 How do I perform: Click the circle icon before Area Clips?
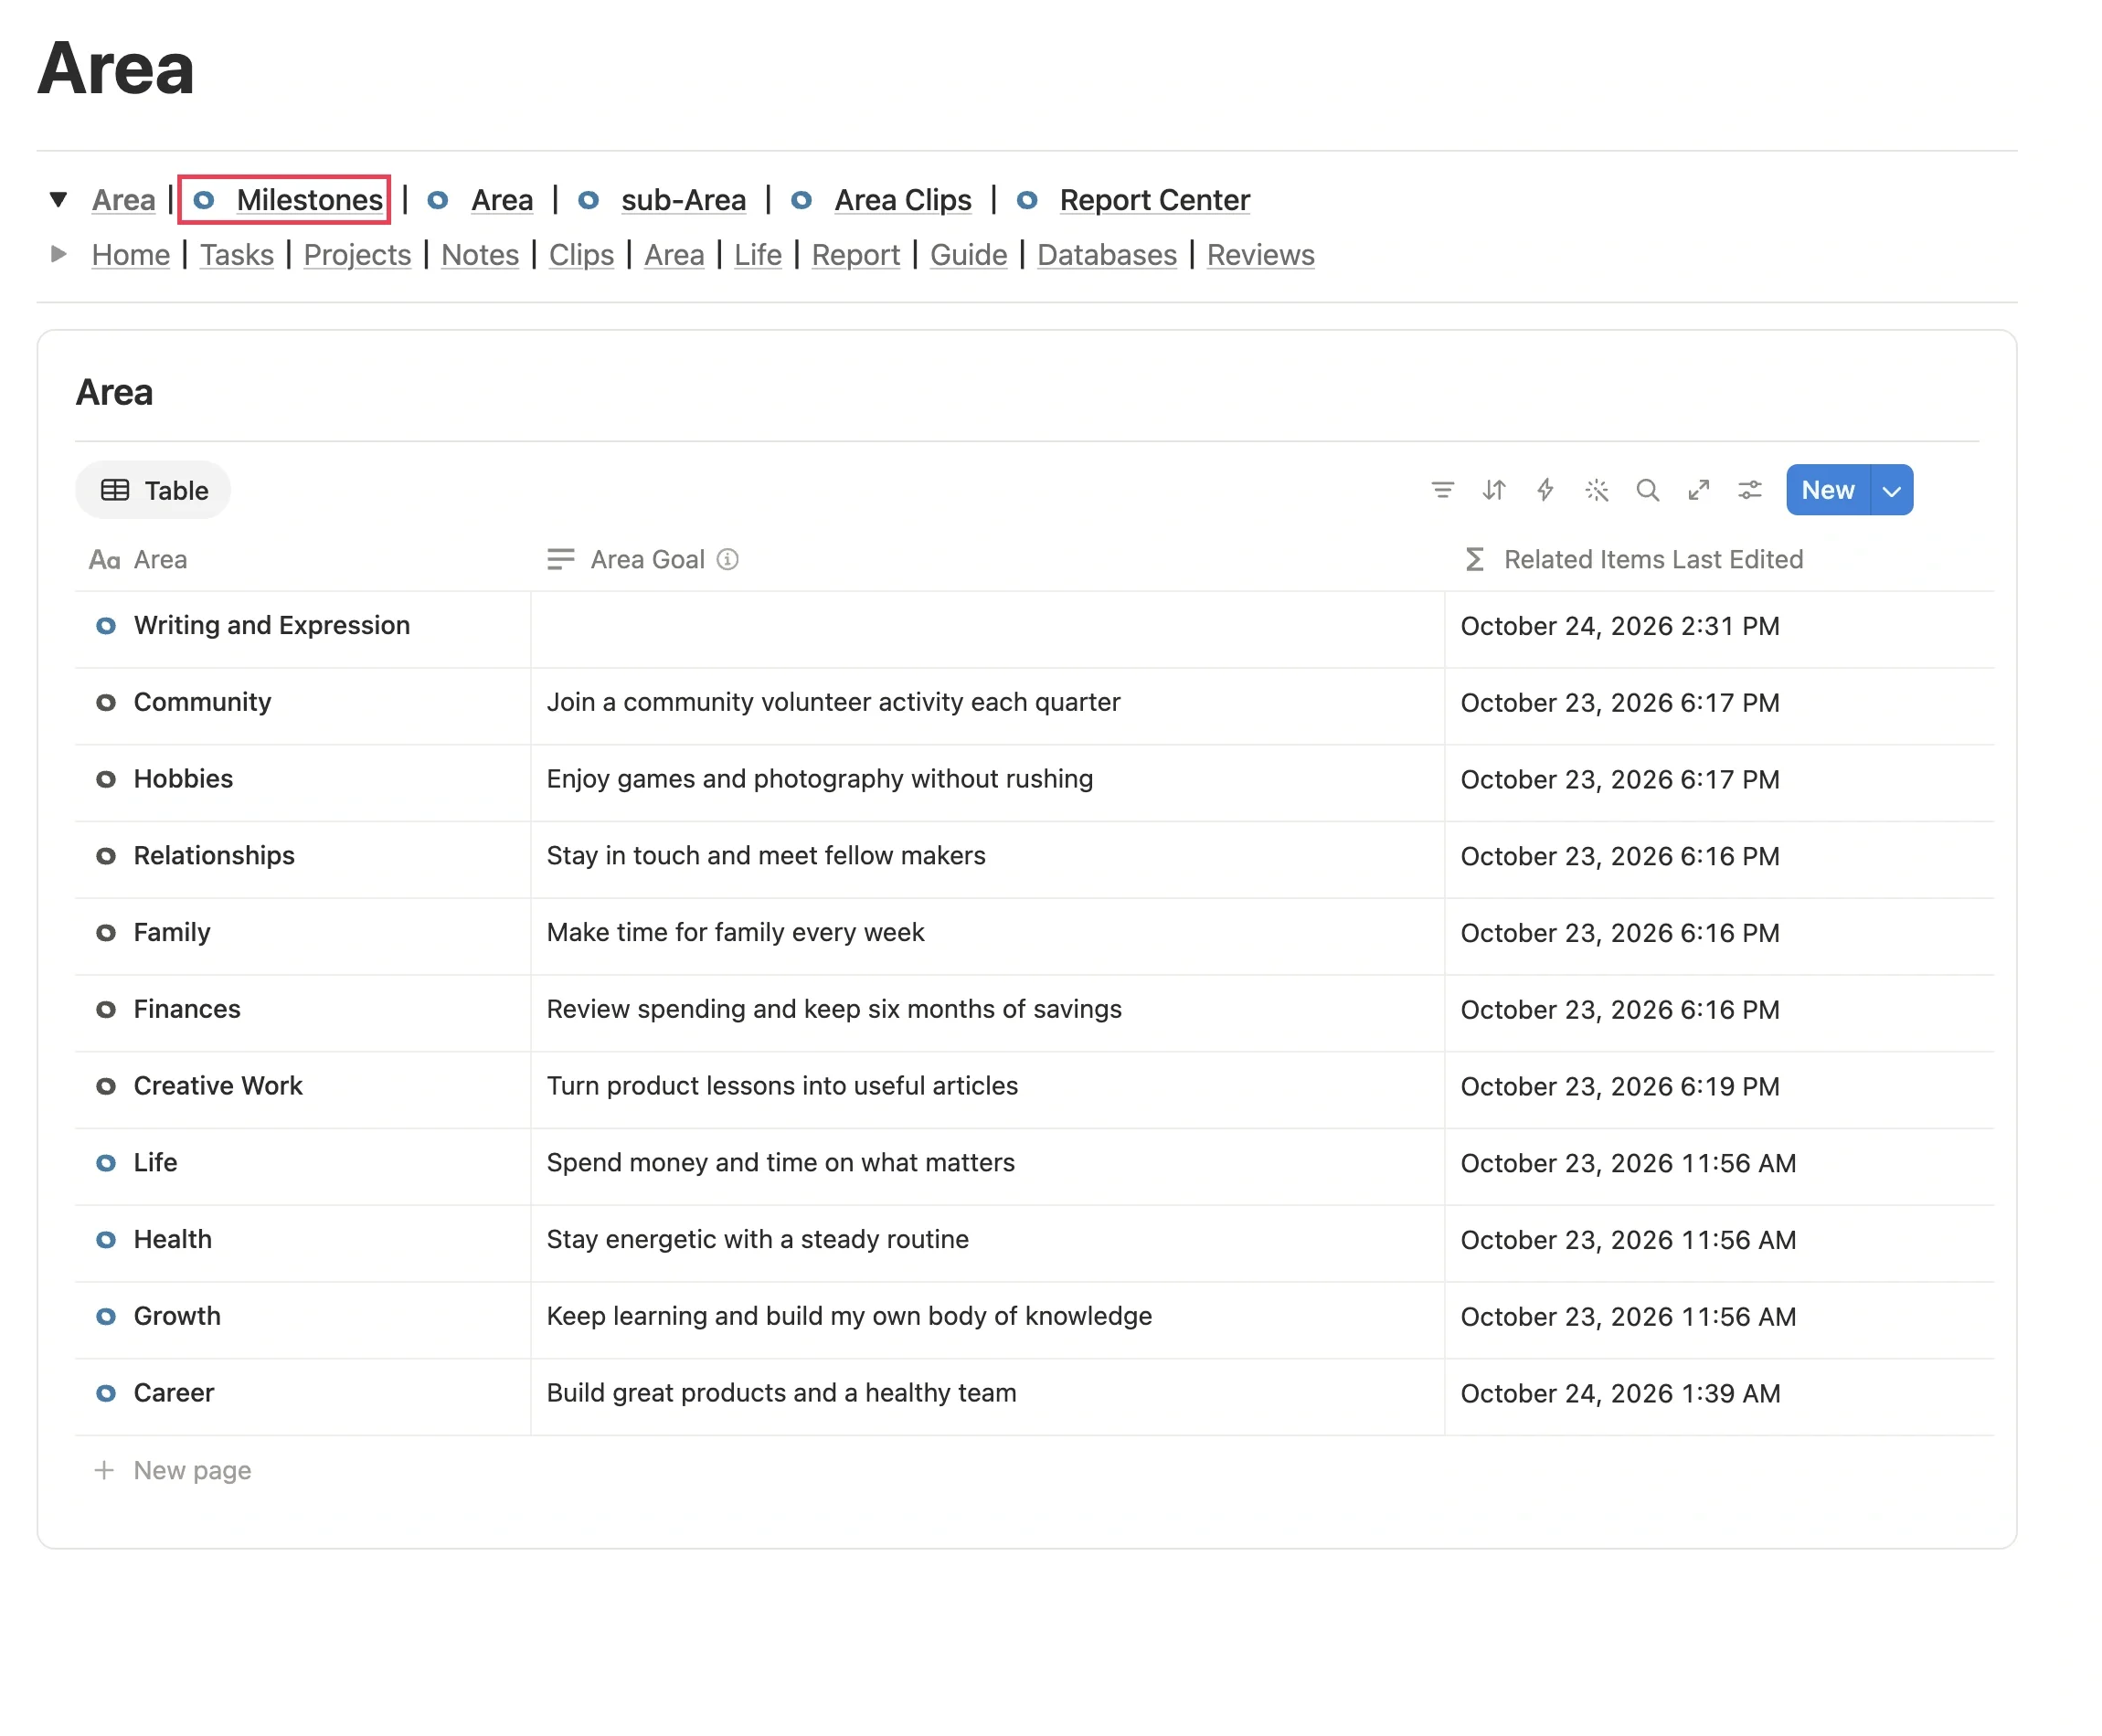tap(801, 200)
